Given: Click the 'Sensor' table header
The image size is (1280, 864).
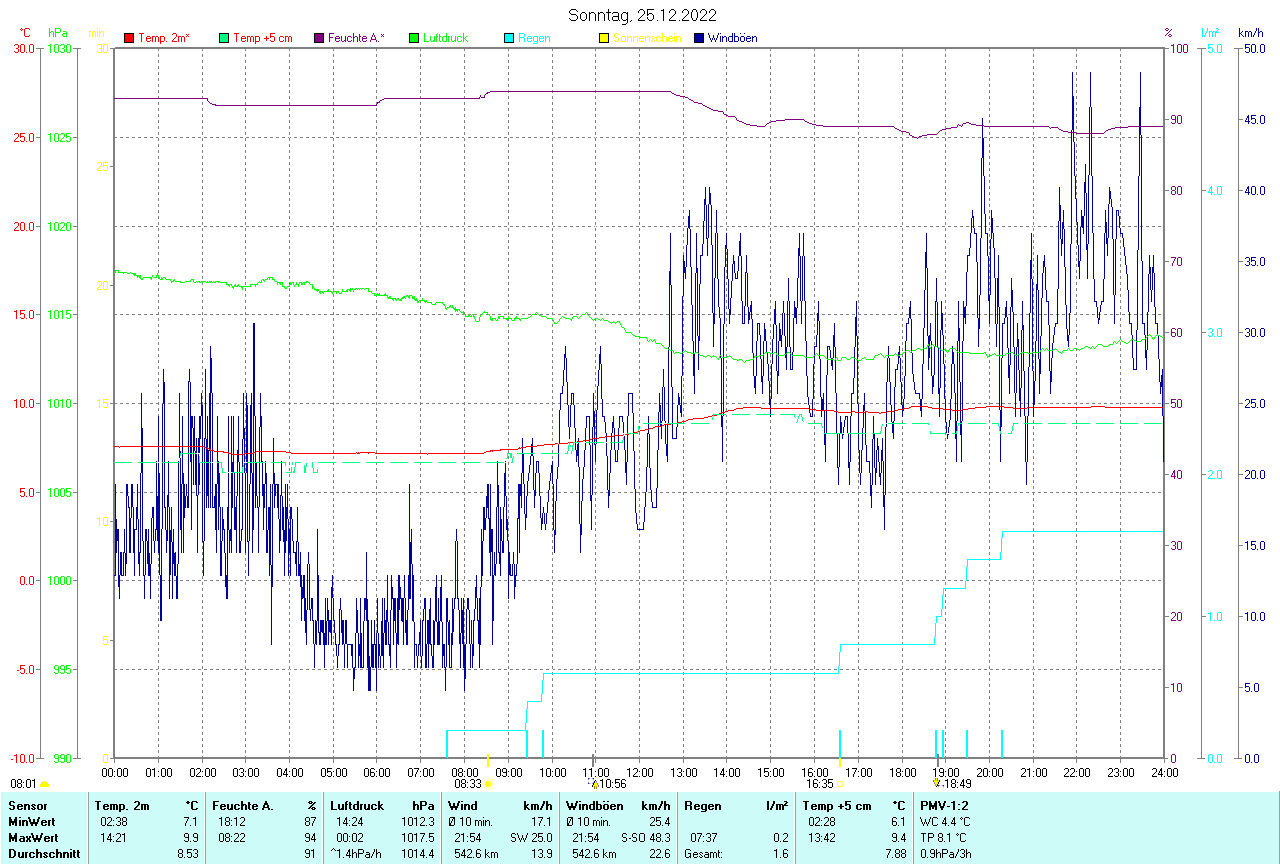Looking at the screenshot, I should pos(27,805).
